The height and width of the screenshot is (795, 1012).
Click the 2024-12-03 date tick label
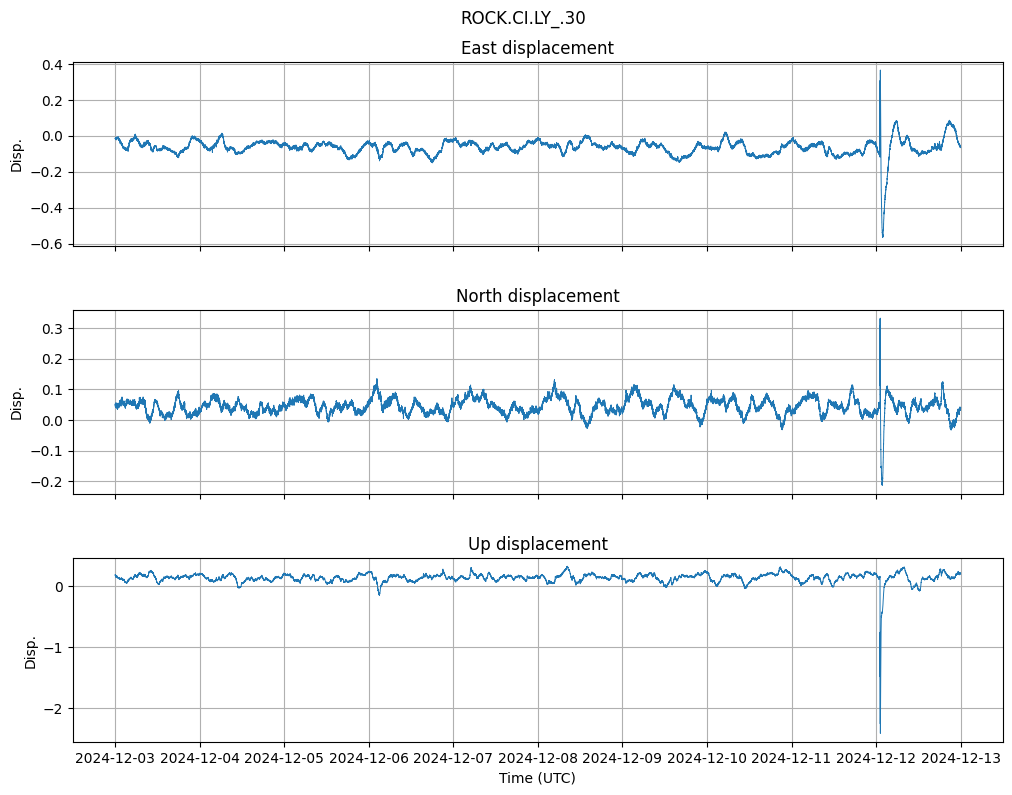click(115, 759)
